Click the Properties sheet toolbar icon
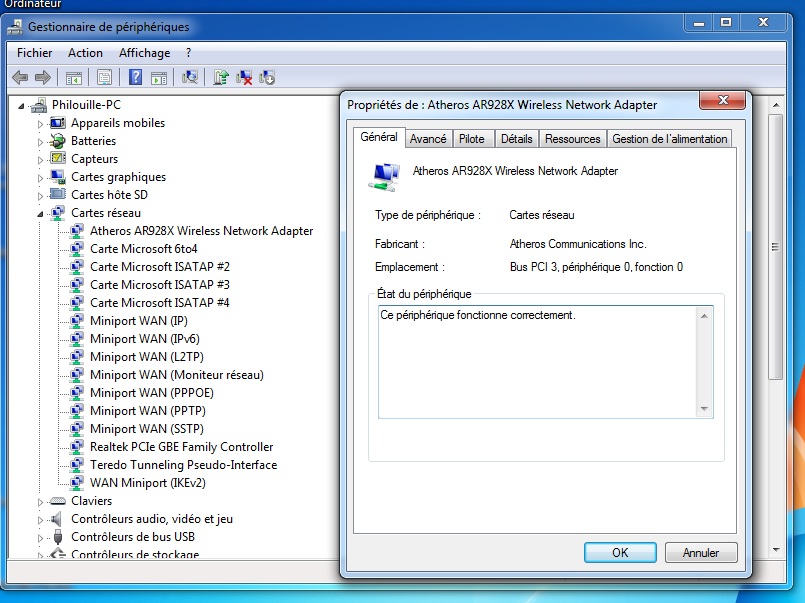This screenshot has width=805, height=603. pyautogui.click(x=103, y=78)
